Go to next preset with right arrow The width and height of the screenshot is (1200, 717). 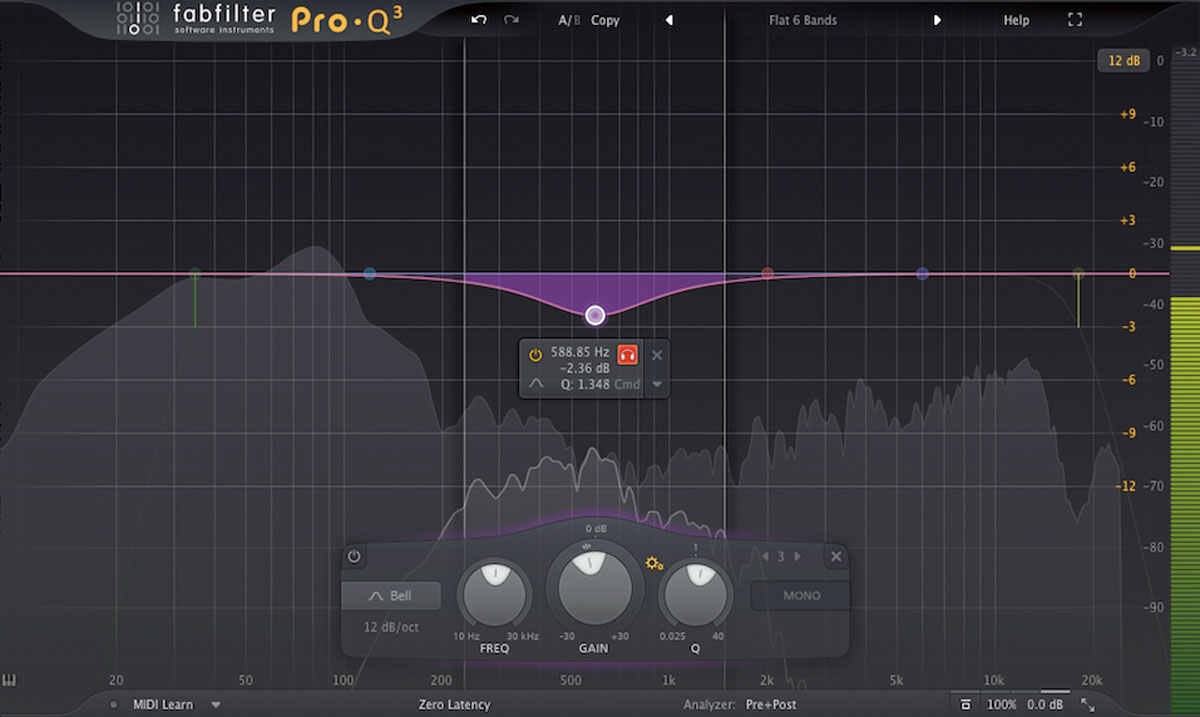(x=937, y=20)
